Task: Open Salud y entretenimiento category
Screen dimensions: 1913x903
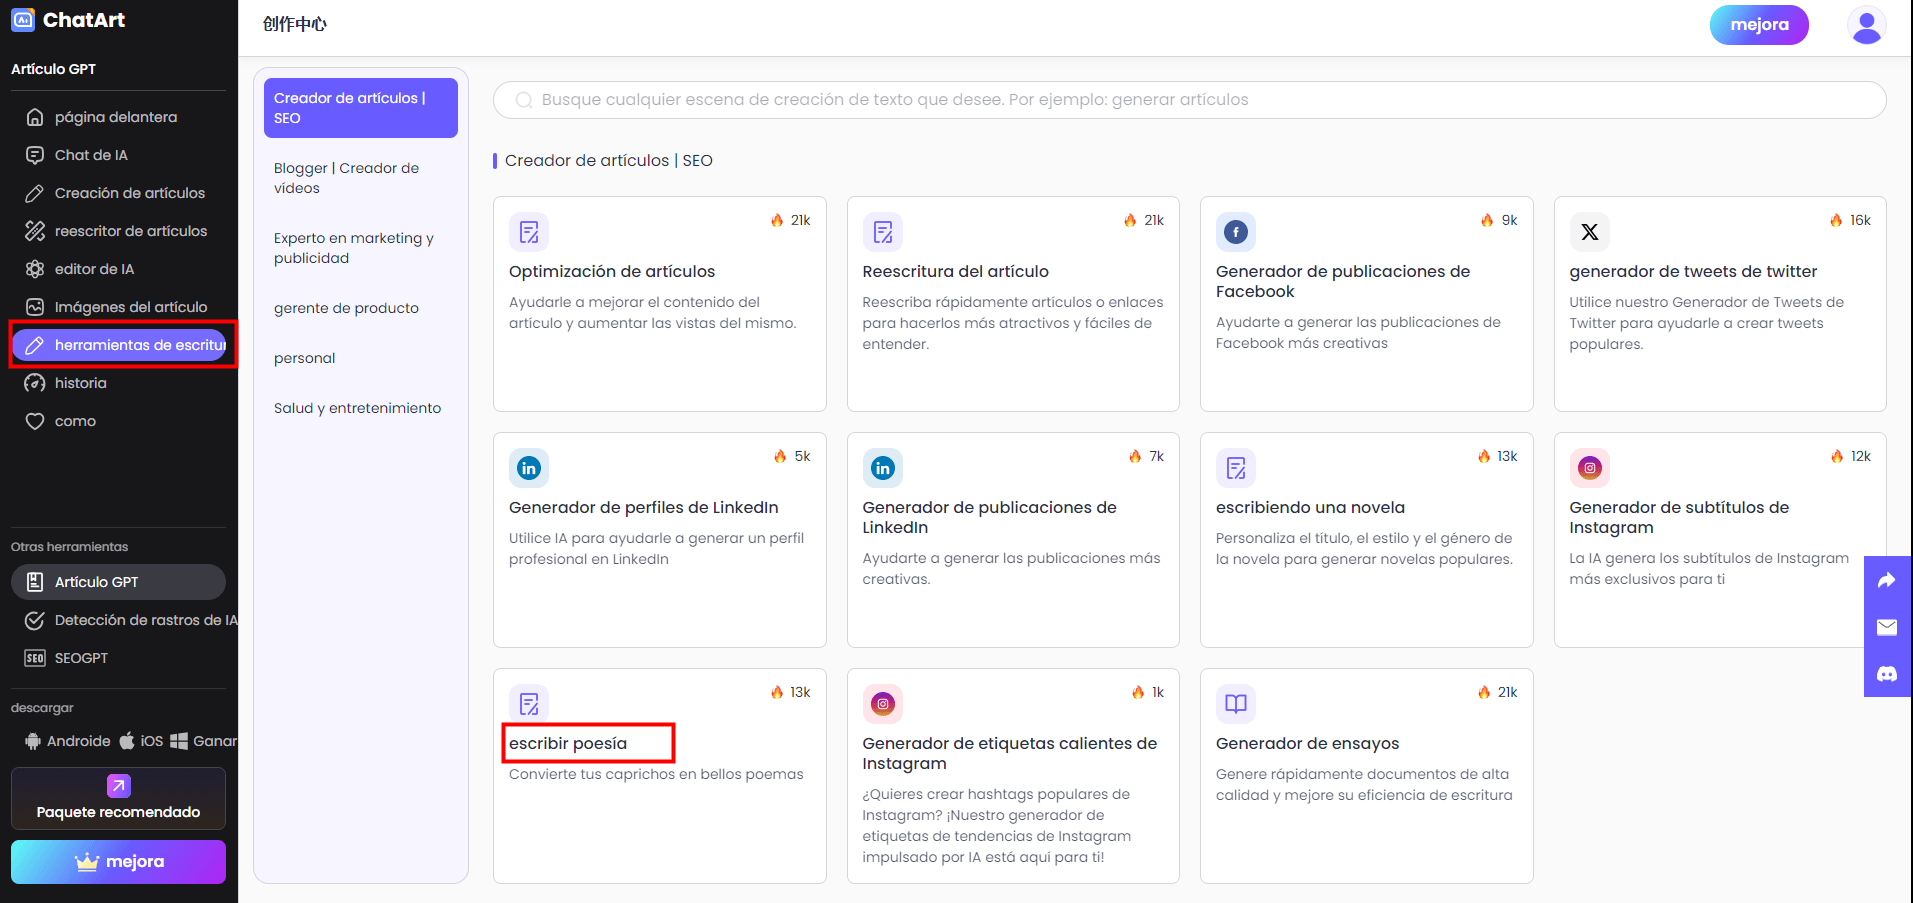Action: point(361,408)
